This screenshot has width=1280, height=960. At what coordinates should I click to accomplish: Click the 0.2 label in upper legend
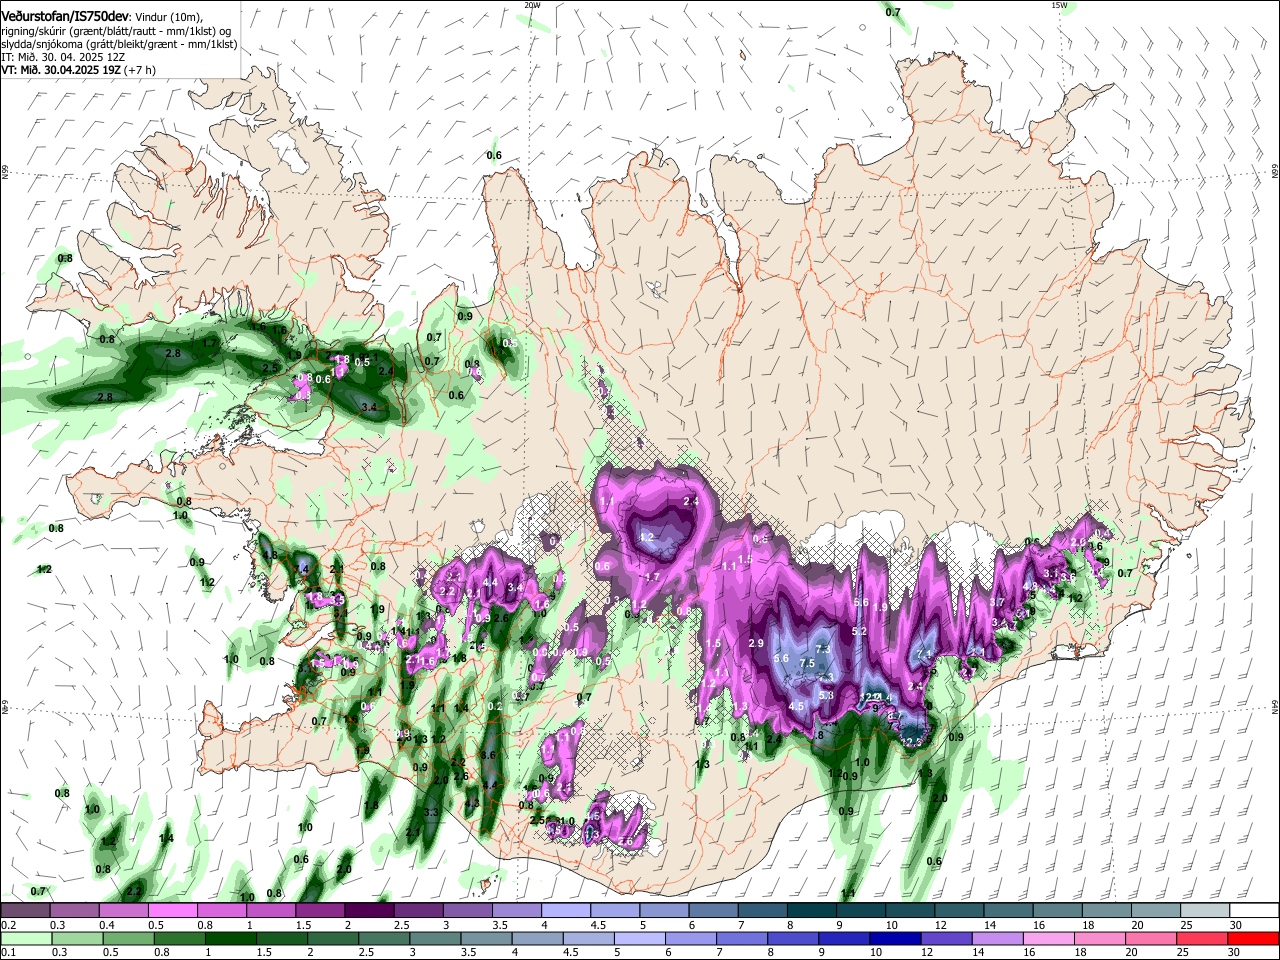(8, 925)
